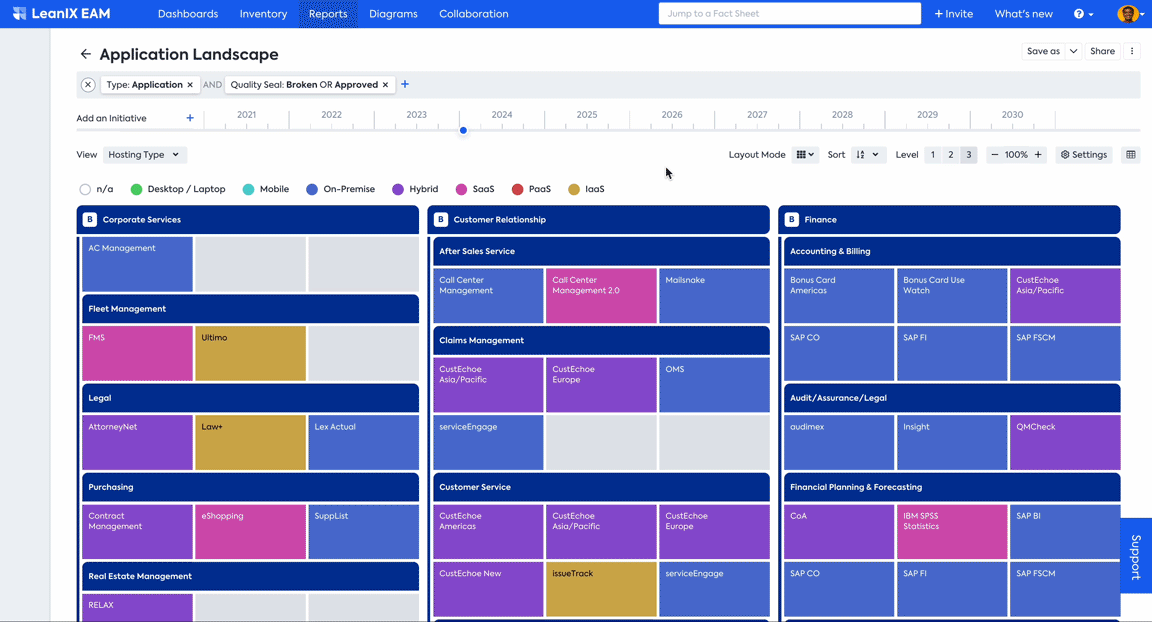Click the B badge on Finance
Image resolution: width=1152 pixels, height=622 pixels.
pos(791,220)
